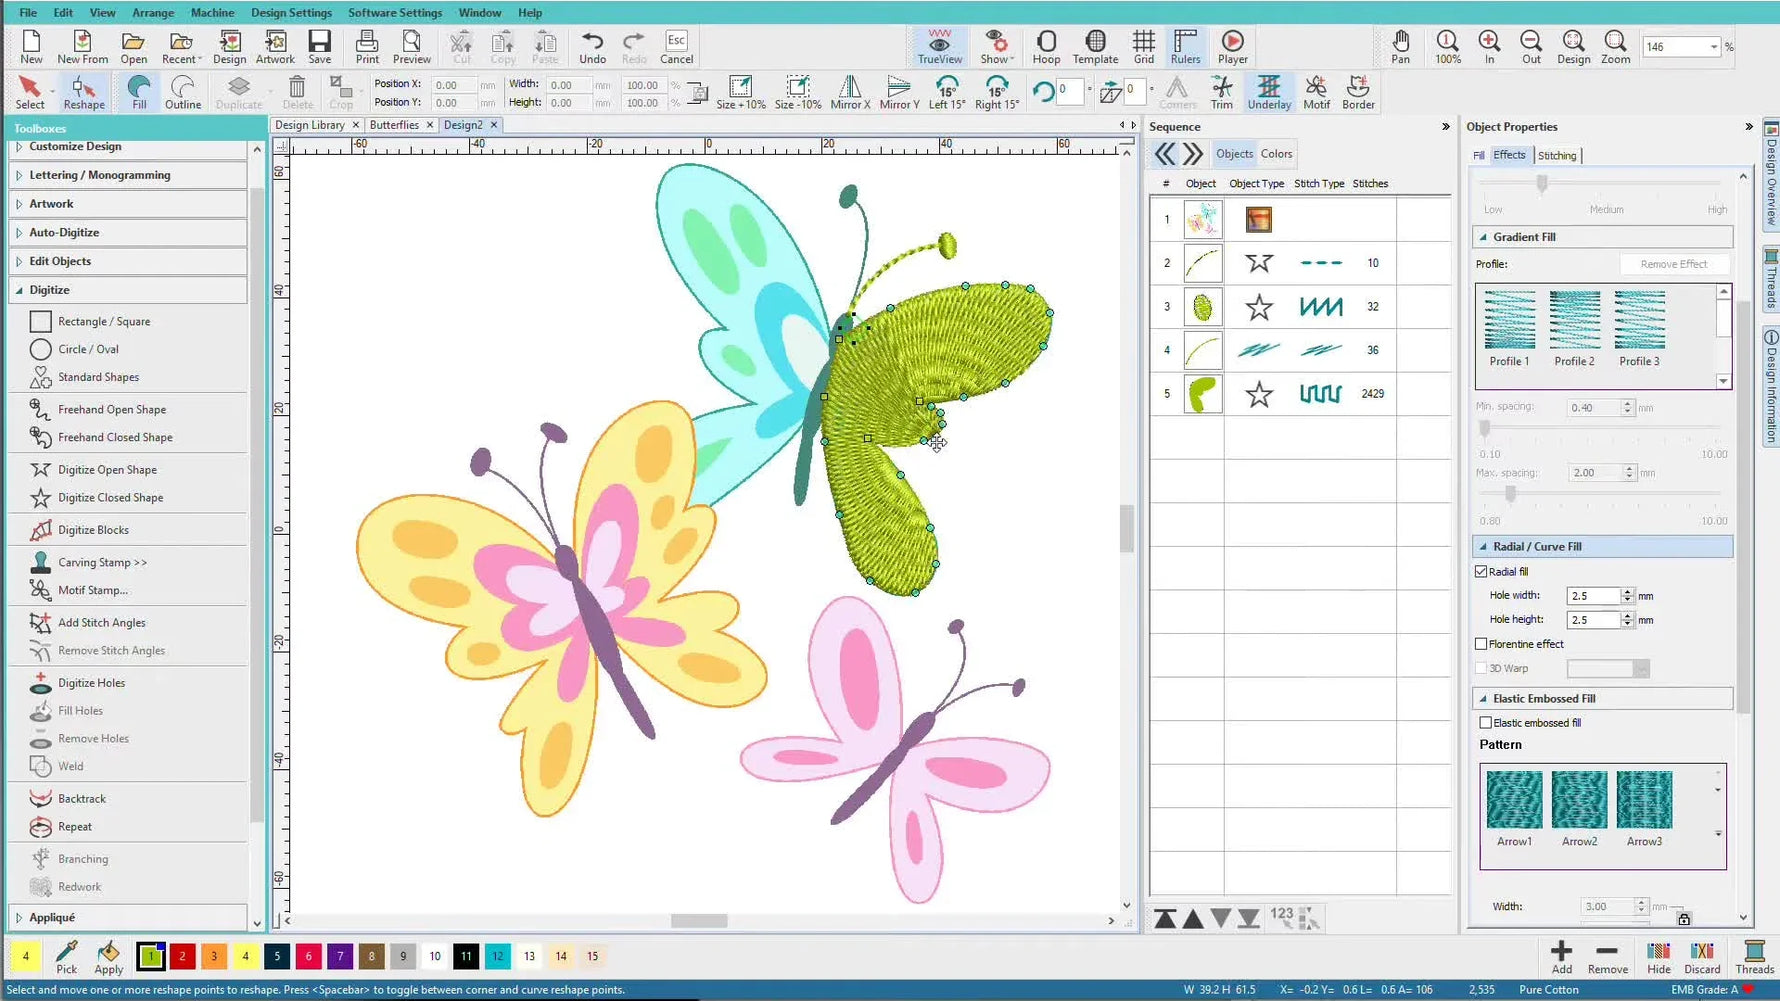Image resolution: width=1780 pixels, height=1001 pixels.
Task: Click the Add color button
Action: pyautogui.click(x=1561, y=957)
